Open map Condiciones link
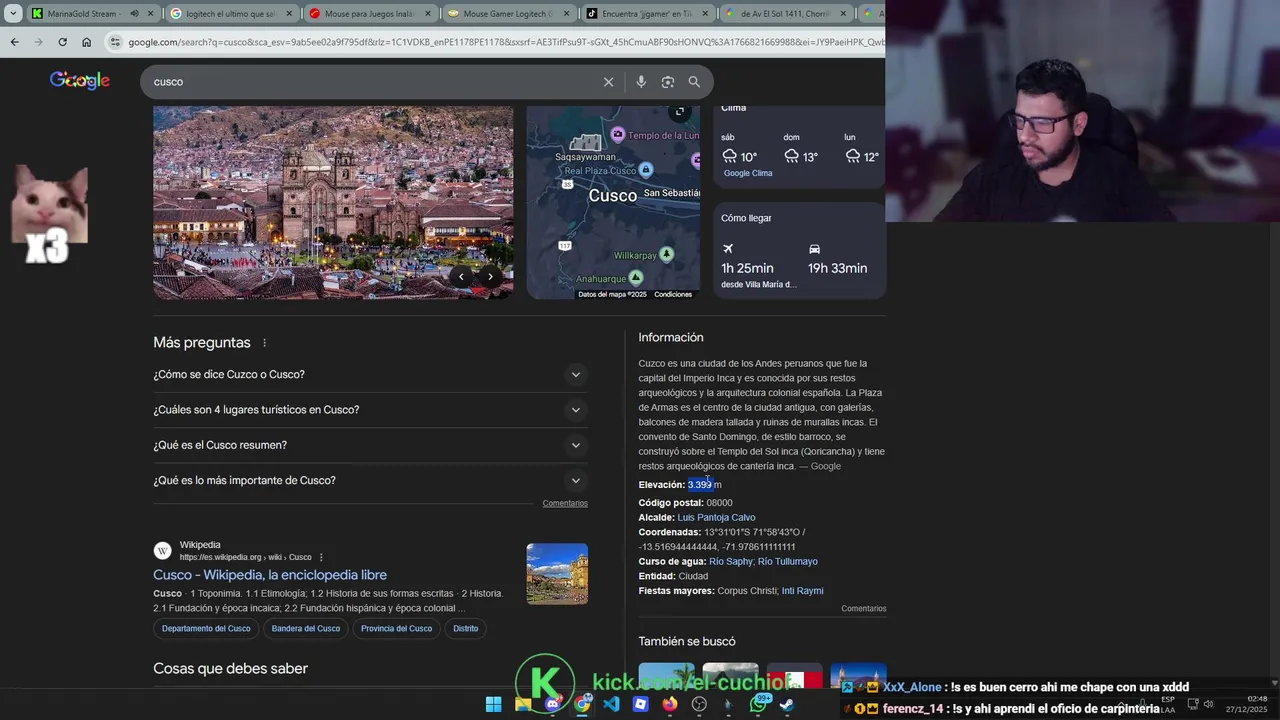This screenshot has height=720, width=1280. pos(673,294)
